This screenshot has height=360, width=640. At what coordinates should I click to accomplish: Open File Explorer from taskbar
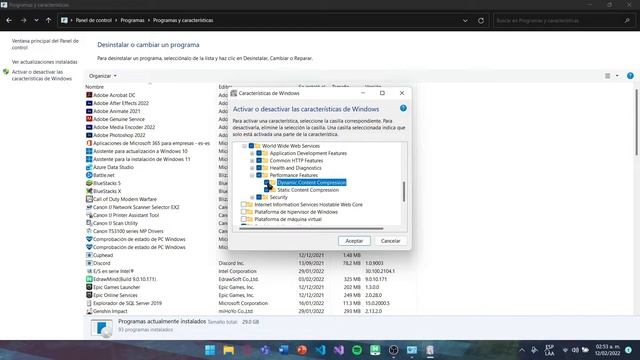(x=229, y=350)
